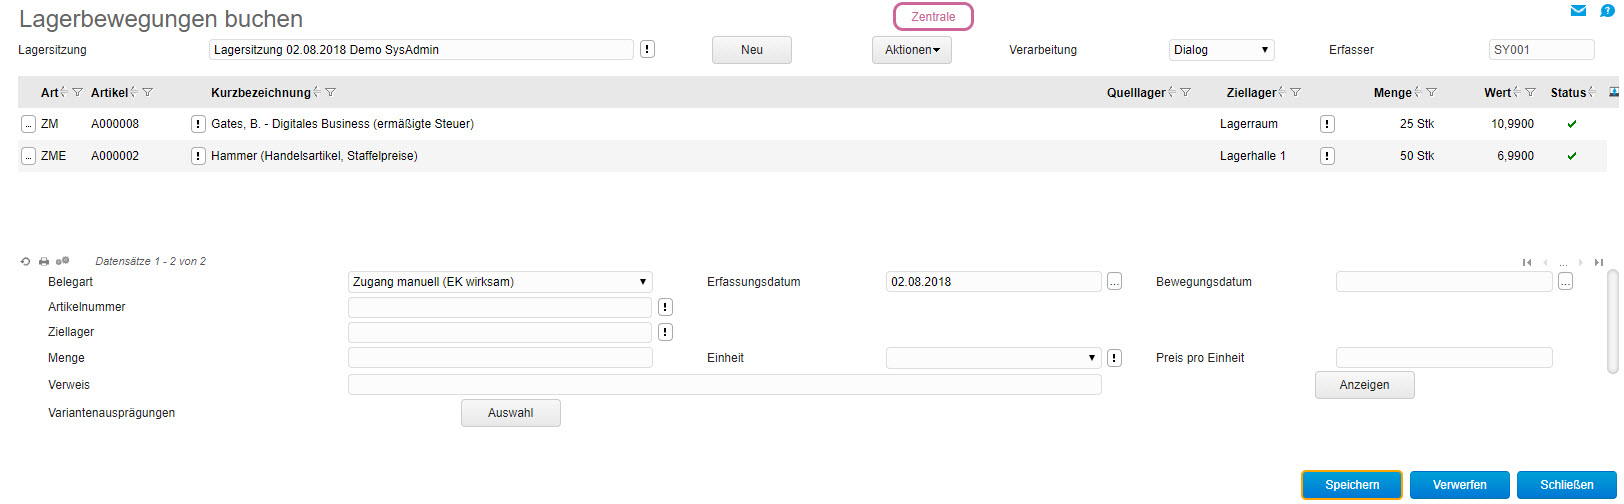Click the filter icon on Menge column

(1432, 93)
